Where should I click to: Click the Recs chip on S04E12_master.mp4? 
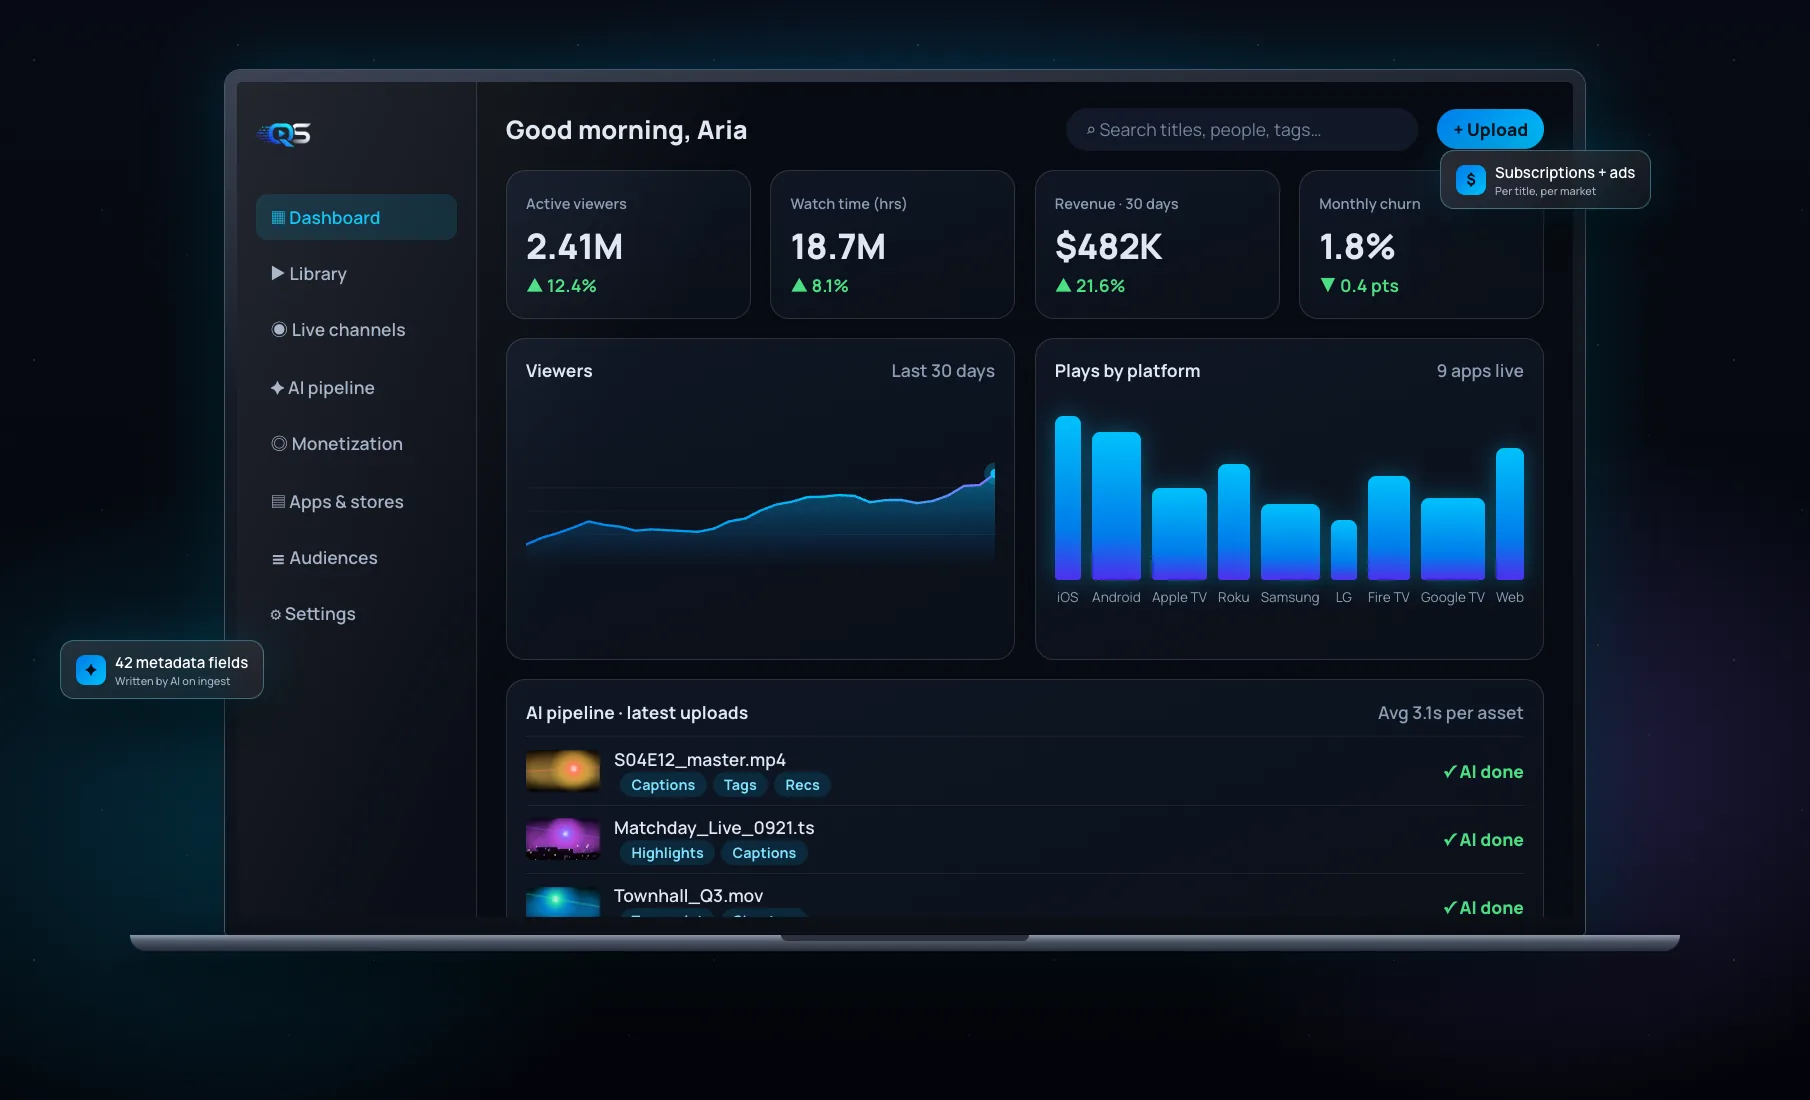point(802,785)
